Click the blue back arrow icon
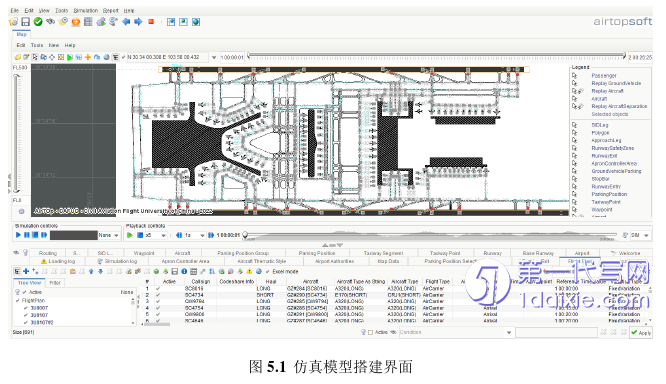Image resolution: width=666 pixels, height=384 pixels. click(126, 22)
